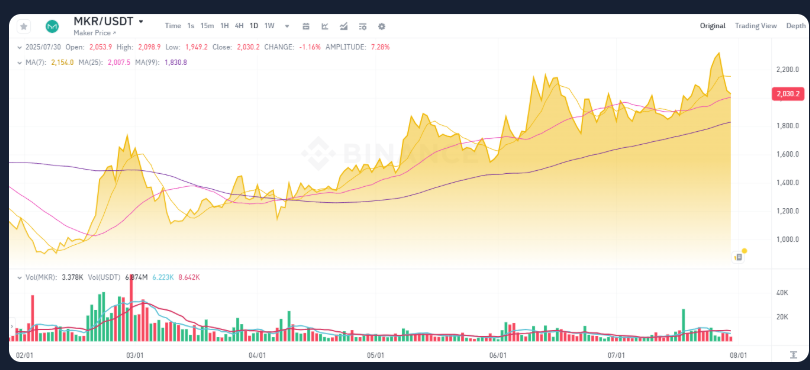Click the 06/01 date axis label
This screenshot has width=810, height=370.
click(x=497, y=356)
